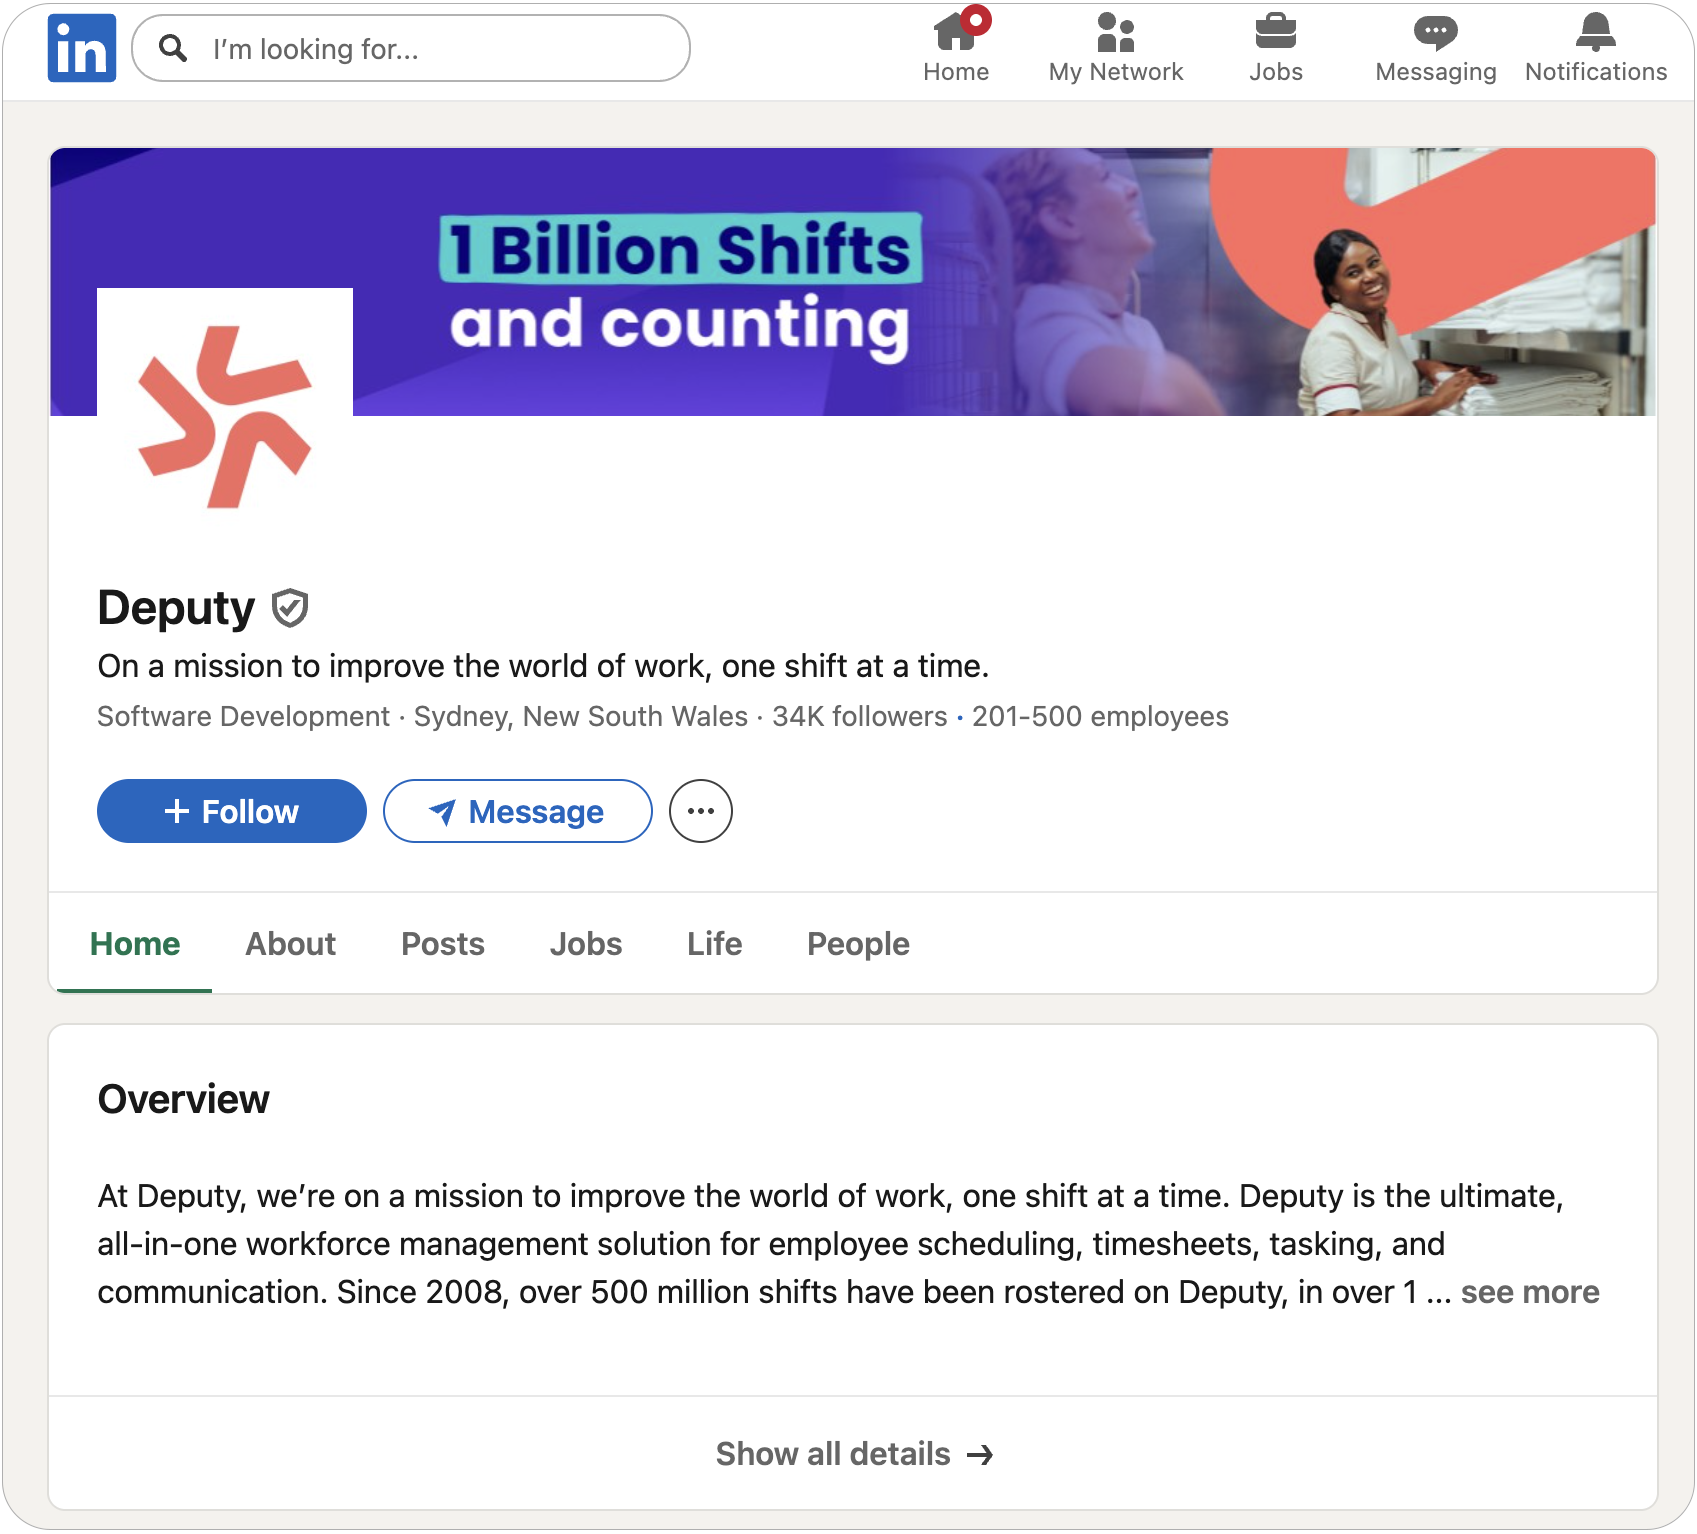Click 'Sydney, New South Wales' location text
The height and width of the screenshot is (1534, 1697).
581,717
